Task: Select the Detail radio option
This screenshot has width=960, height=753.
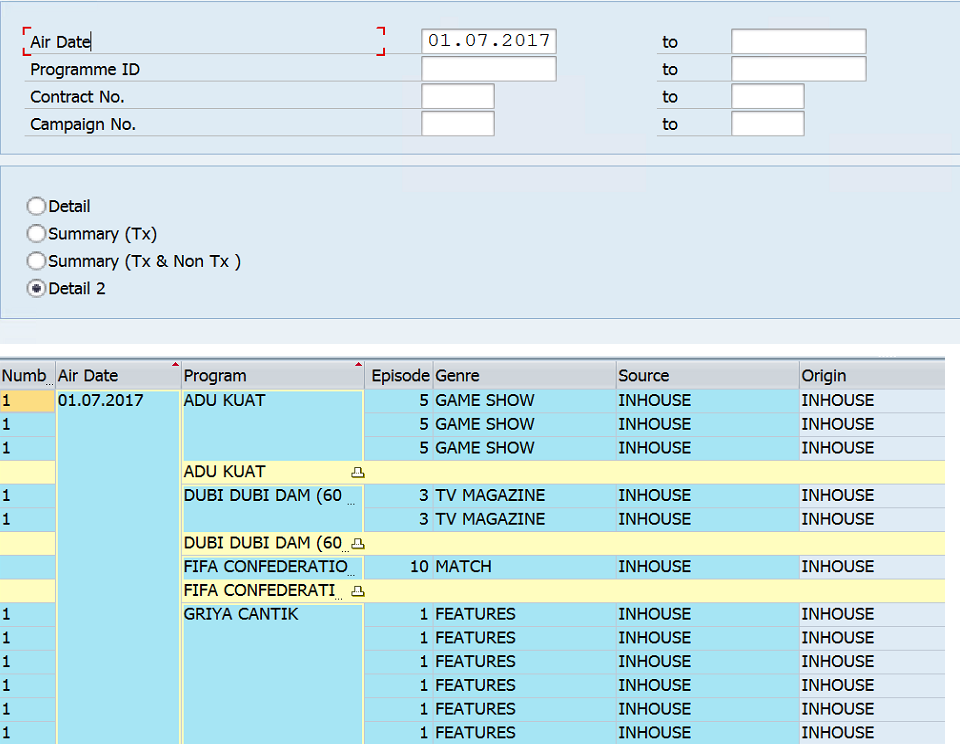Action: coord(36,206)
